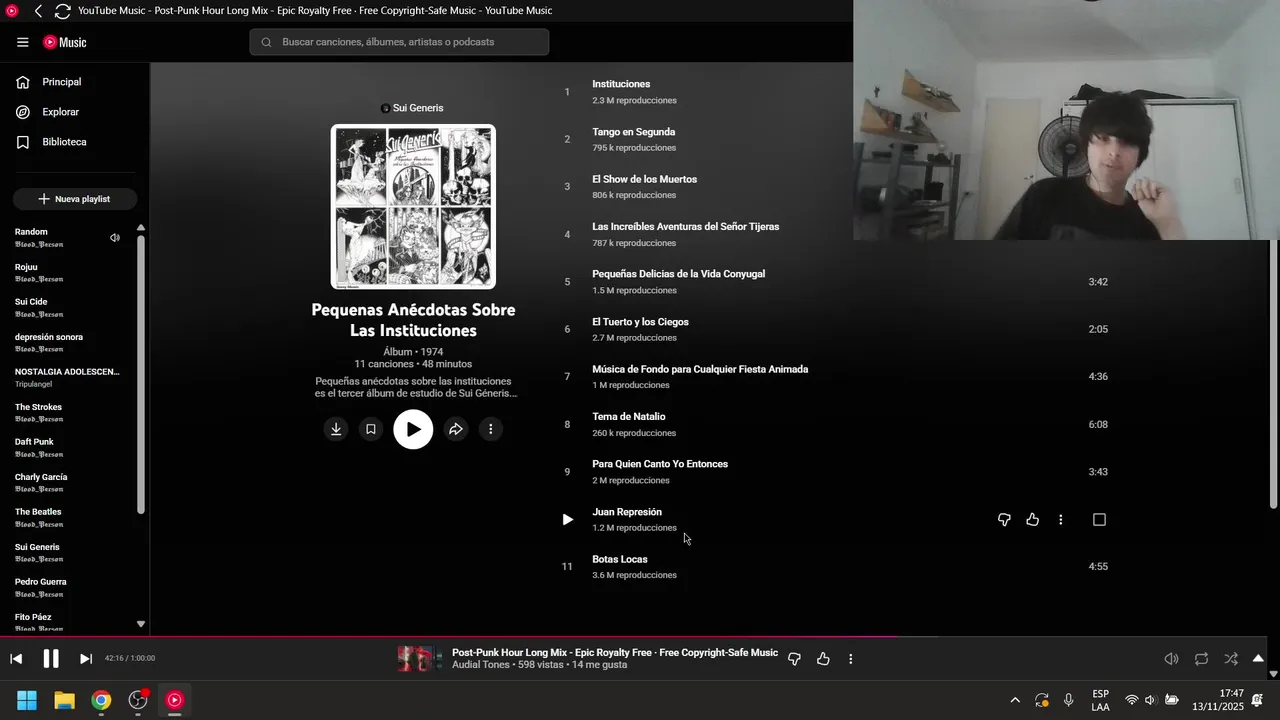Image resolution: width=1280 pixels, height=720 pixels.
Task: Skip to next track in player bar
Action: pyautogui.click(x=86, y=659)
